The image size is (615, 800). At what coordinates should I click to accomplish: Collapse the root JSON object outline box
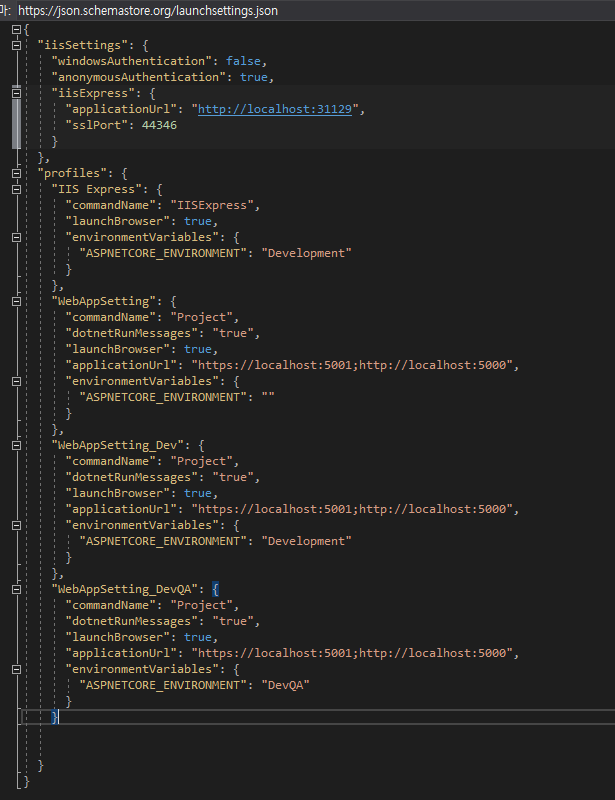pos(16,30)
